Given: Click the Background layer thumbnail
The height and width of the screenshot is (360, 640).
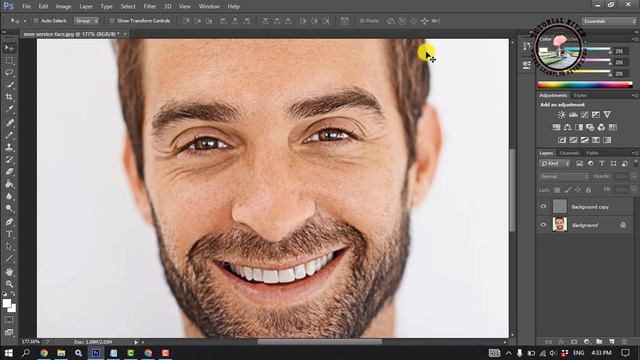Looking at the screenshot, I should (x=560, y=224).
